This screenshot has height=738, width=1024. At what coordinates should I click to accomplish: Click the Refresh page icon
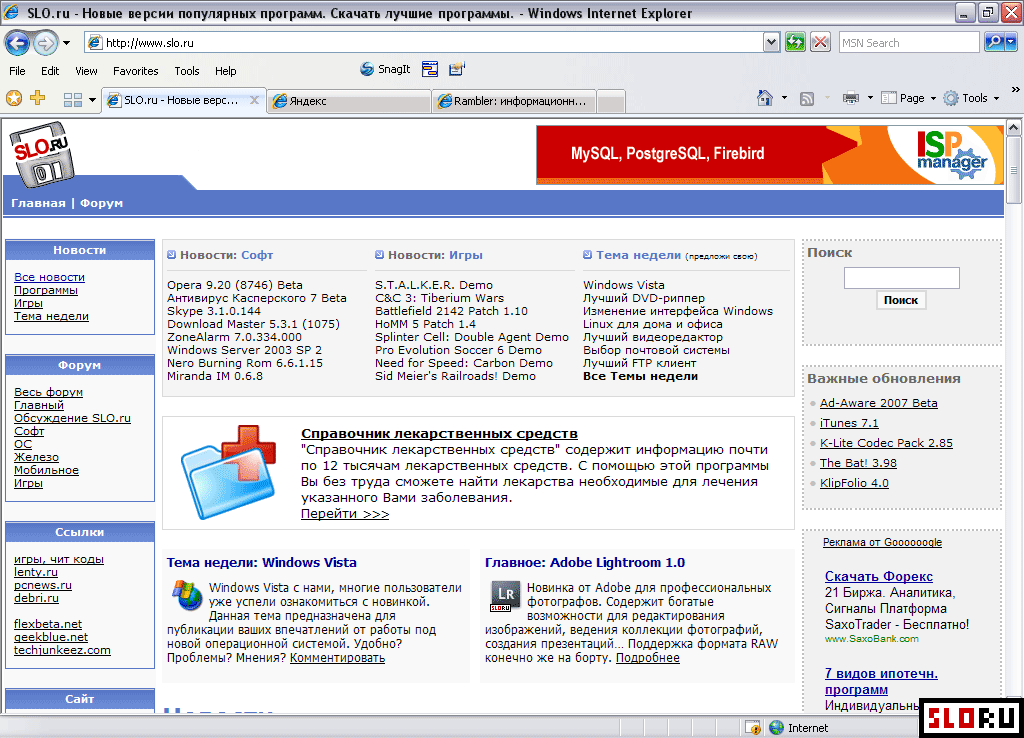795,42
